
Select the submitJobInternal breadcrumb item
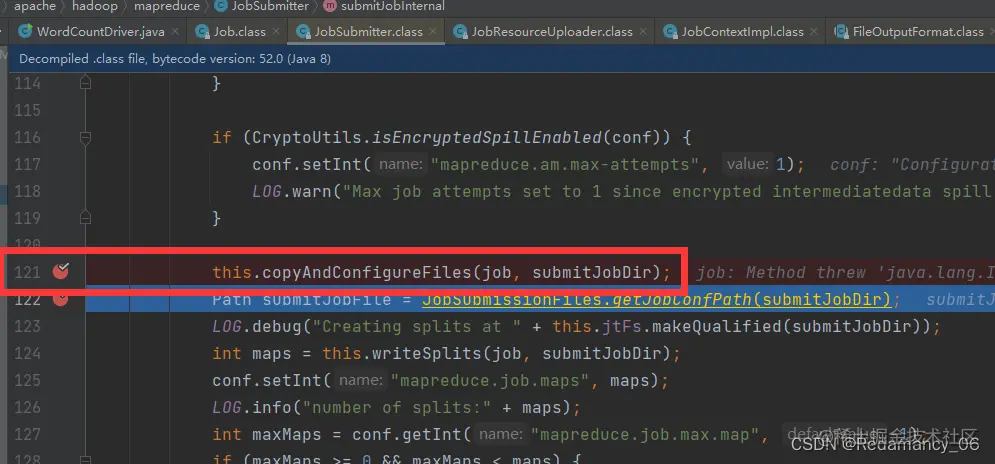(392, 6)
